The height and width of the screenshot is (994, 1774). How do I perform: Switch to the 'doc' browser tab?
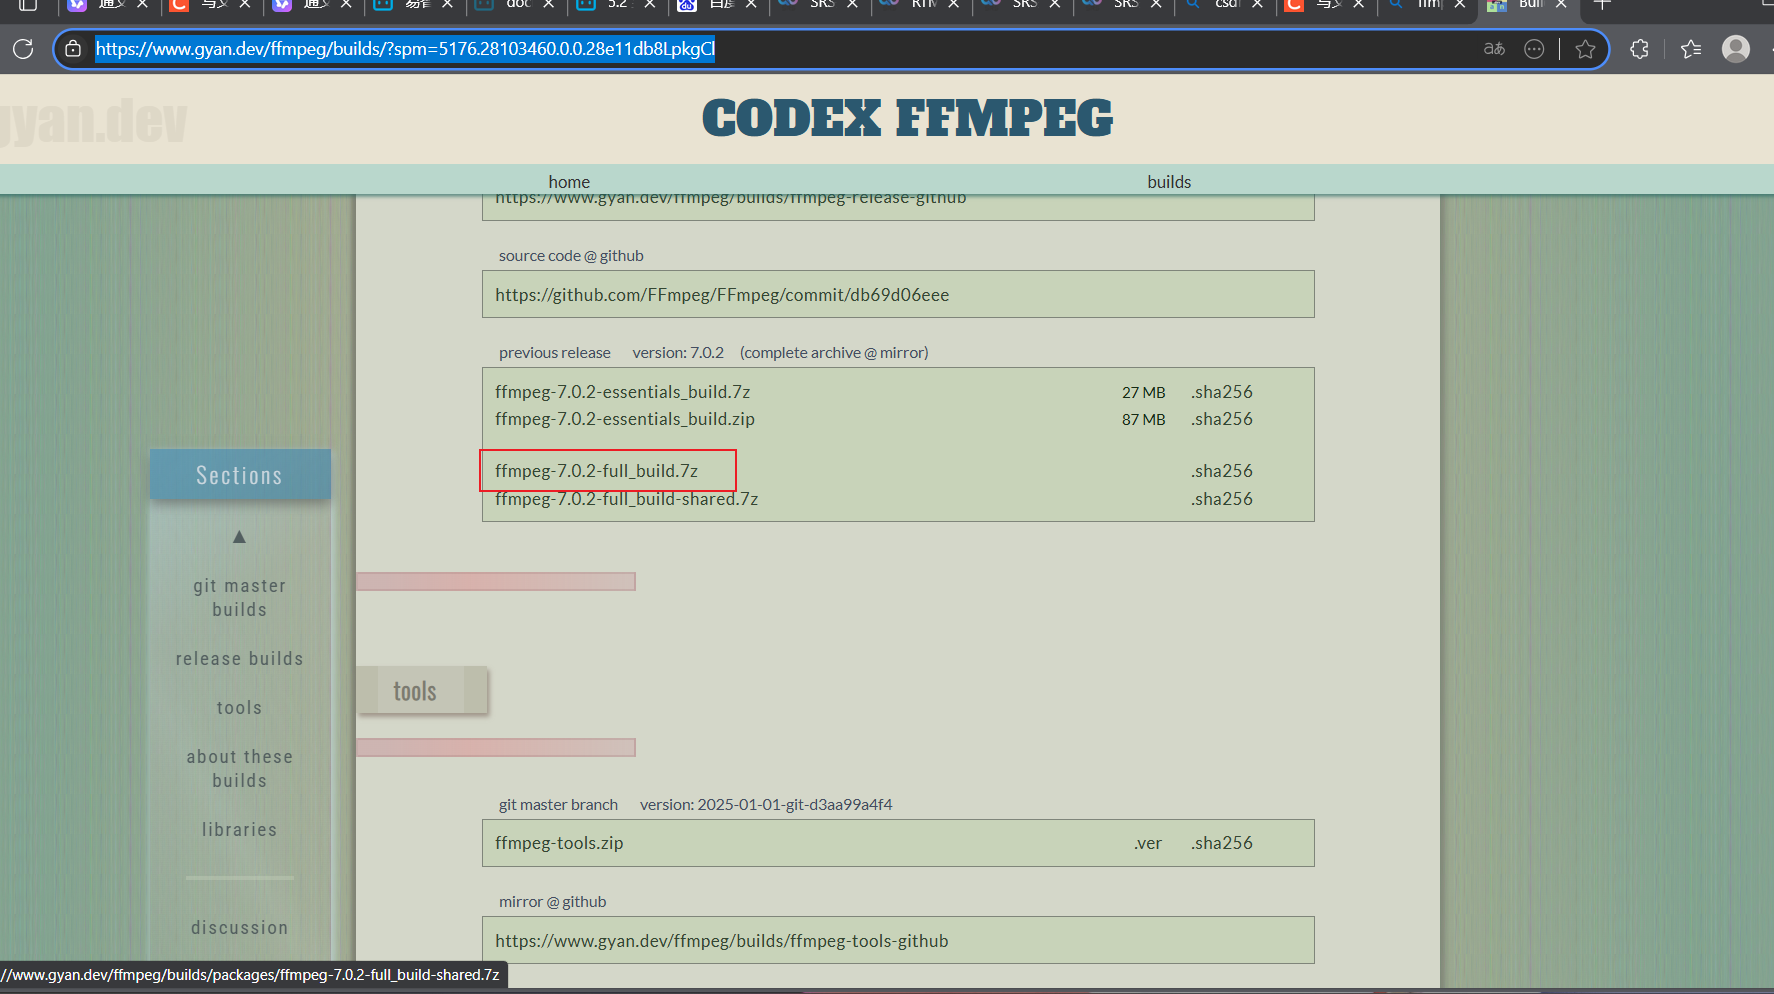[x=515, y=5]
